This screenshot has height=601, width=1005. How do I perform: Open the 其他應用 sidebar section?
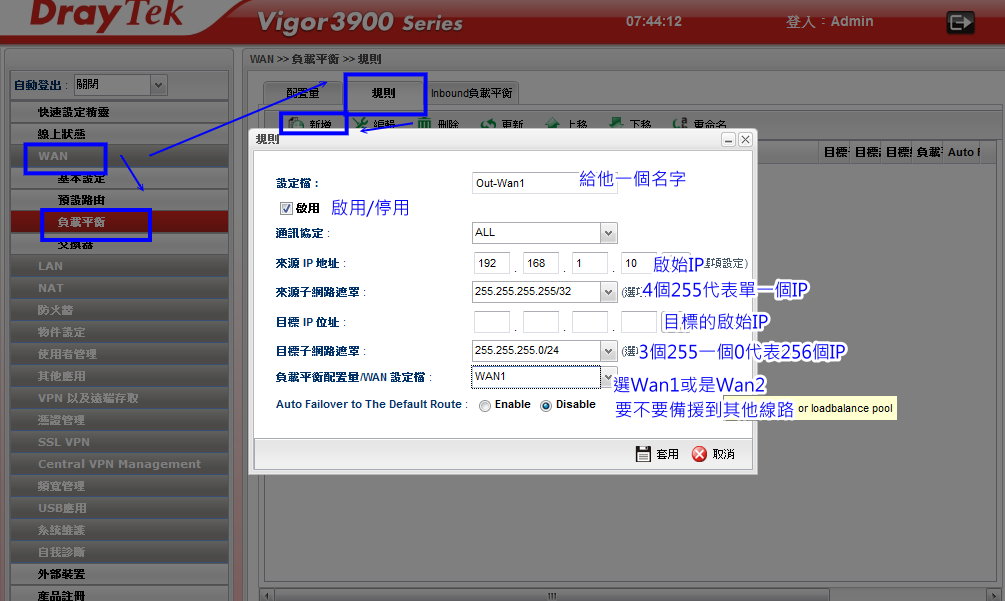coord(119,376)
